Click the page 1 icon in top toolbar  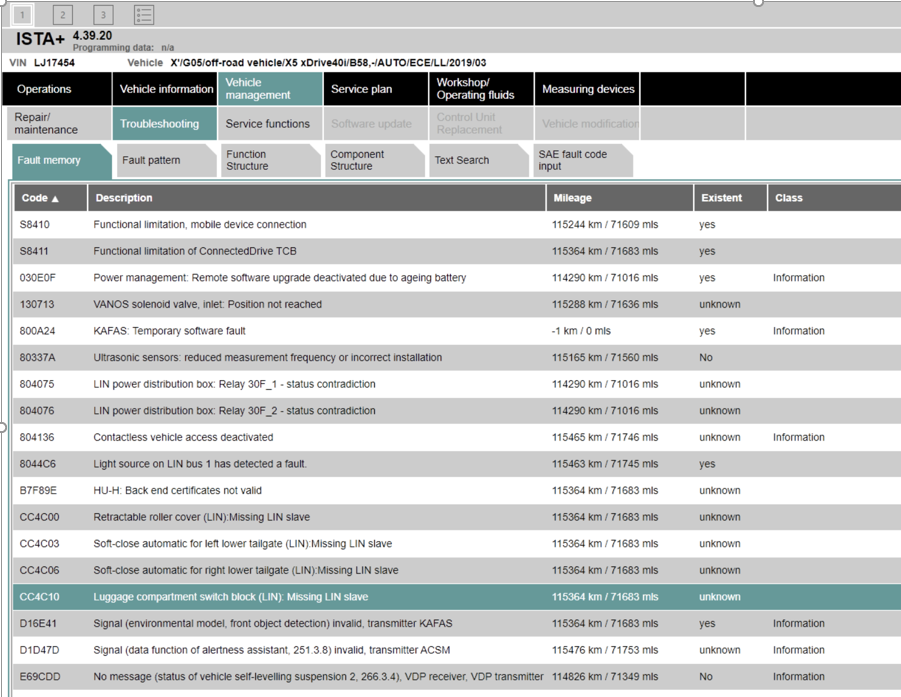[x=22, y=14]
